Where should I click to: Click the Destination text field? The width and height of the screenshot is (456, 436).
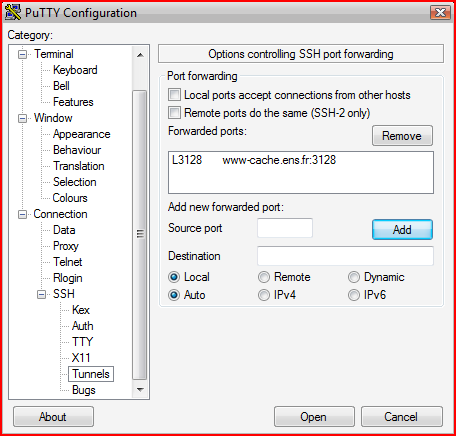pos(345,256)
